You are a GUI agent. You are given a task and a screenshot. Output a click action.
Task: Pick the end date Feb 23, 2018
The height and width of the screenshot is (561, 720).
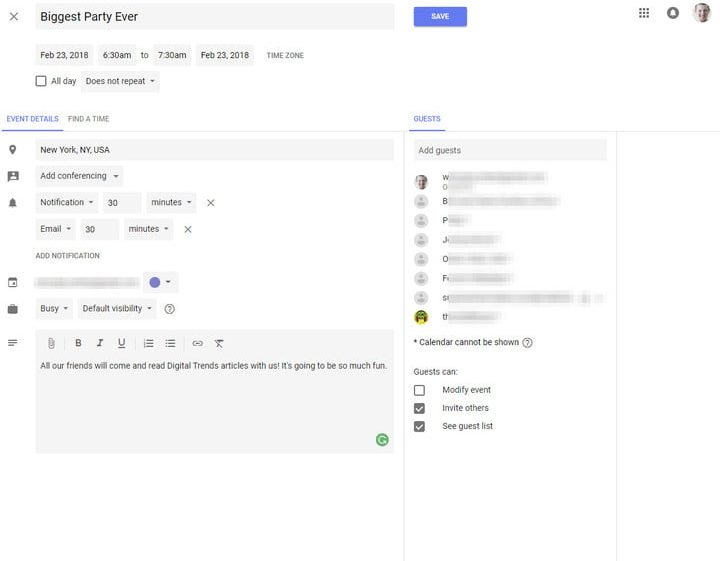(225, 55)
